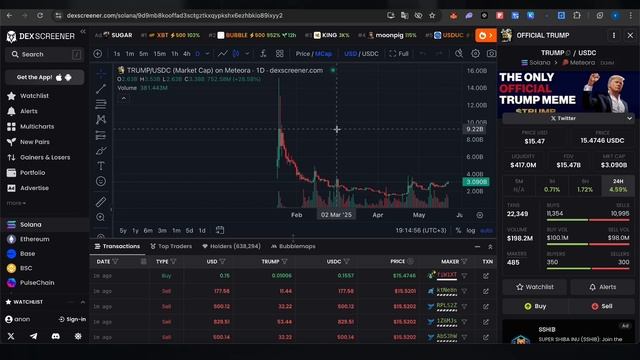Open the DATE column filter
Viewport: 640px width, 360px height.
[x=116, y=261]
